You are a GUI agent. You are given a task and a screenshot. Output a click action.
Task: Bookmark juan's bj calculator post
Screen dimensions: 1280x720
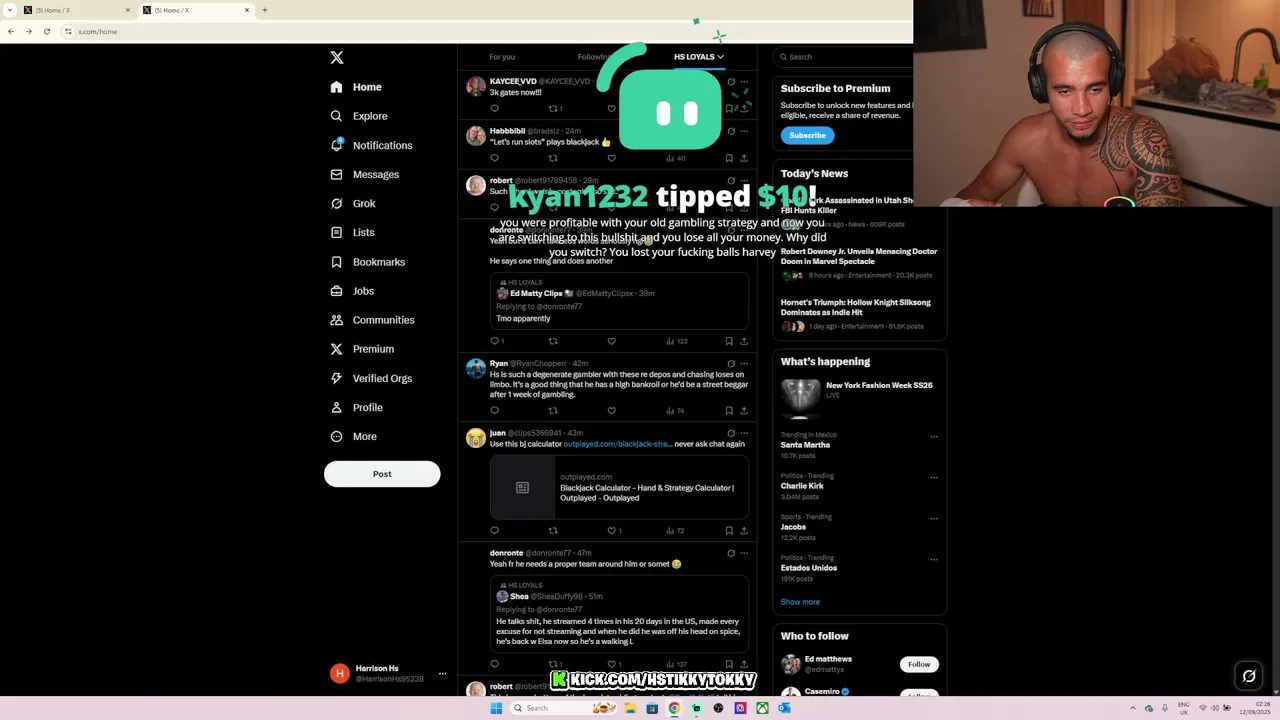point(728,530)
